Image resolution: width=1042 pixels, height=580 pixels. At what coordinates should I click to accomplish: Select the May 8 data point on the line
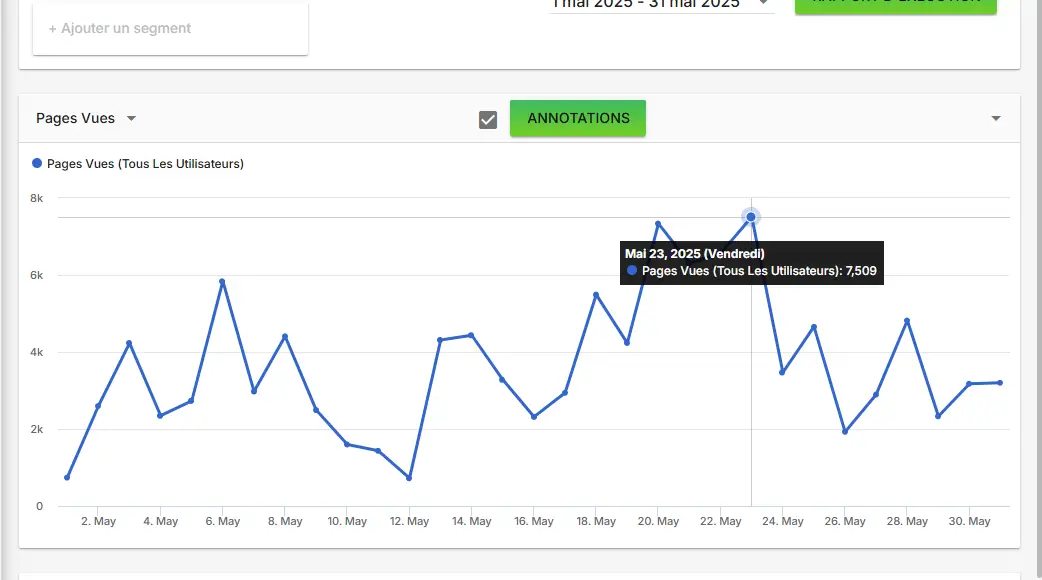[285, 336]
